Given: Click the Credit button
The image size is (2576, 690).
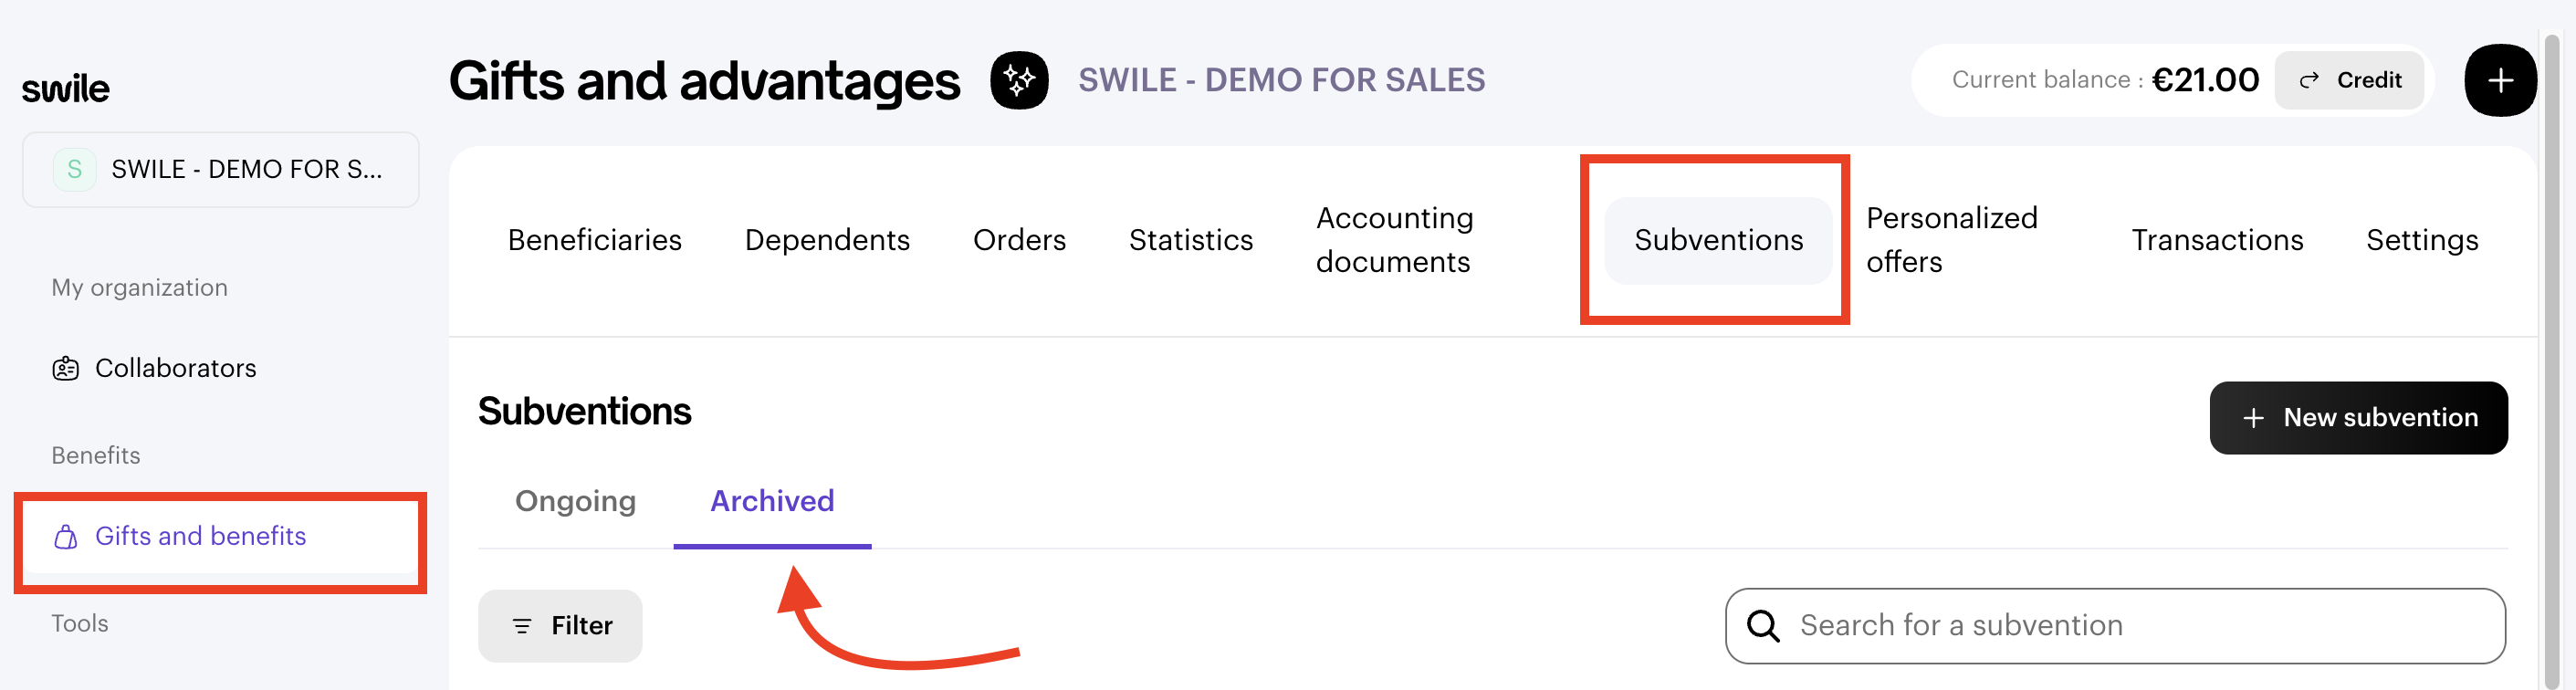Looking at the screenshot, I should point(2349,80).
